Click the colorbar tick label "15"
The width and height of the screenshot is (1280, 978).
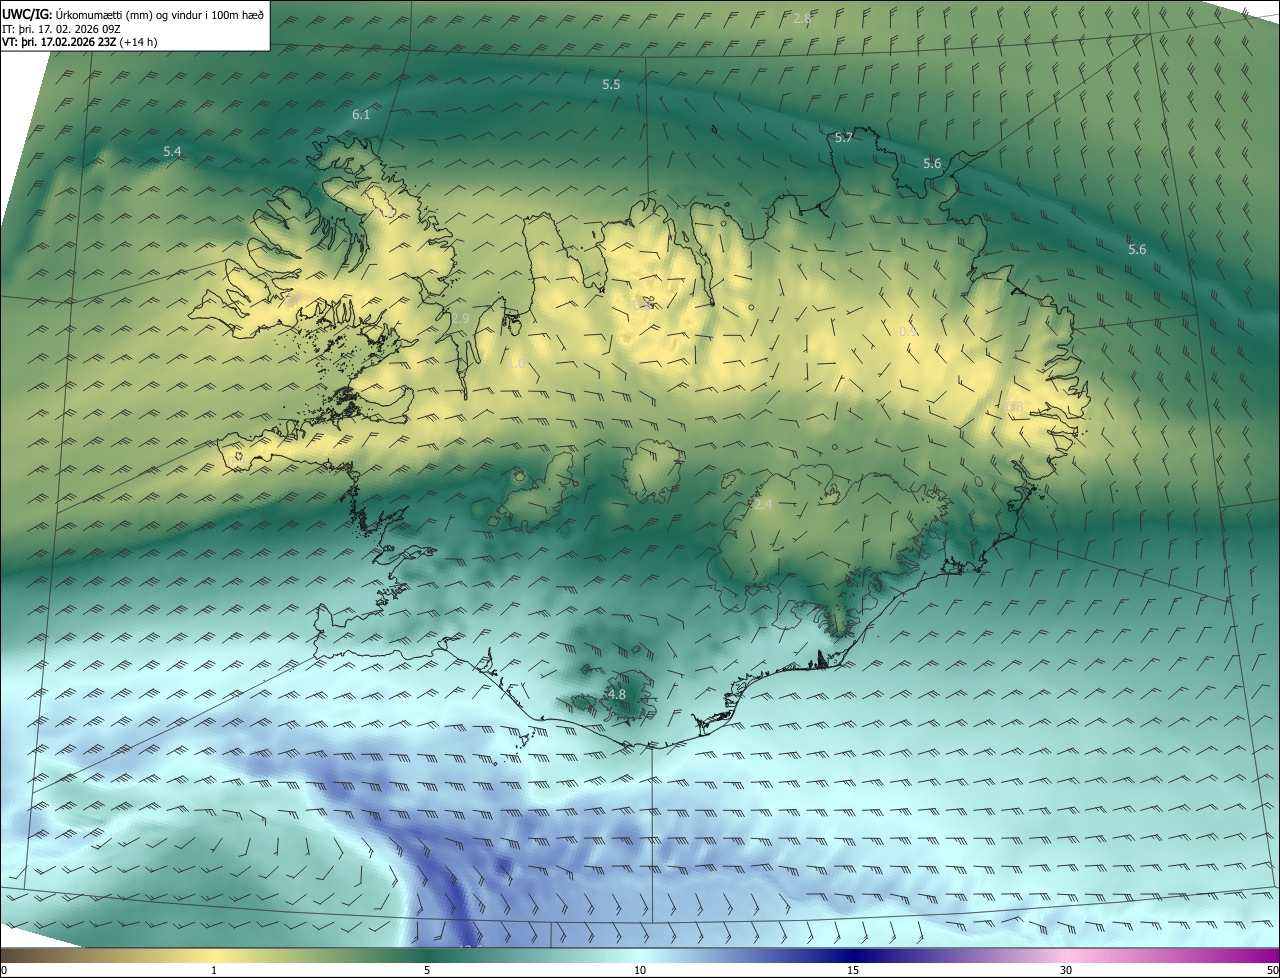click(x=853, y=971)
